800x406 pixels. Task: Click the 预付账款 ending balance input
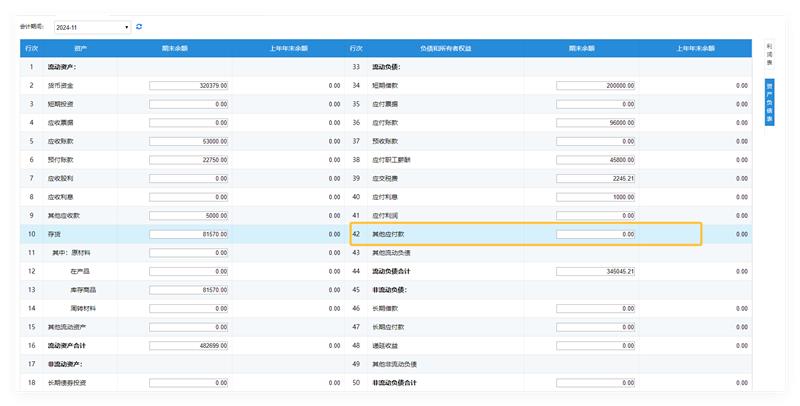click(x=189, y=159)
